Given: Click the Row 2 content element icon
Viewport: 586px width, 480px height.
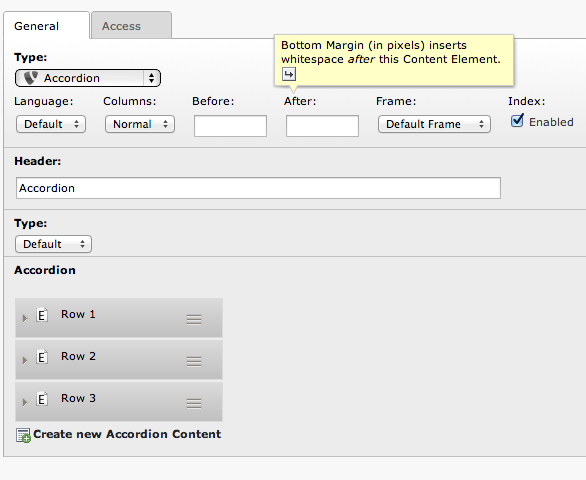Looking at the screenshot, I should click(42, 357).
